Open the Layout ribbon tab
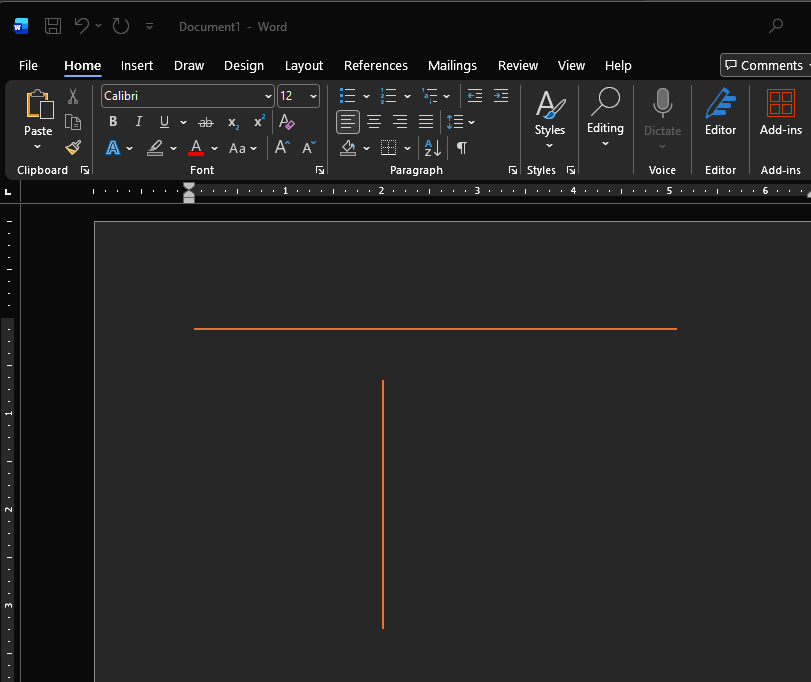 (x=304, y=65)
